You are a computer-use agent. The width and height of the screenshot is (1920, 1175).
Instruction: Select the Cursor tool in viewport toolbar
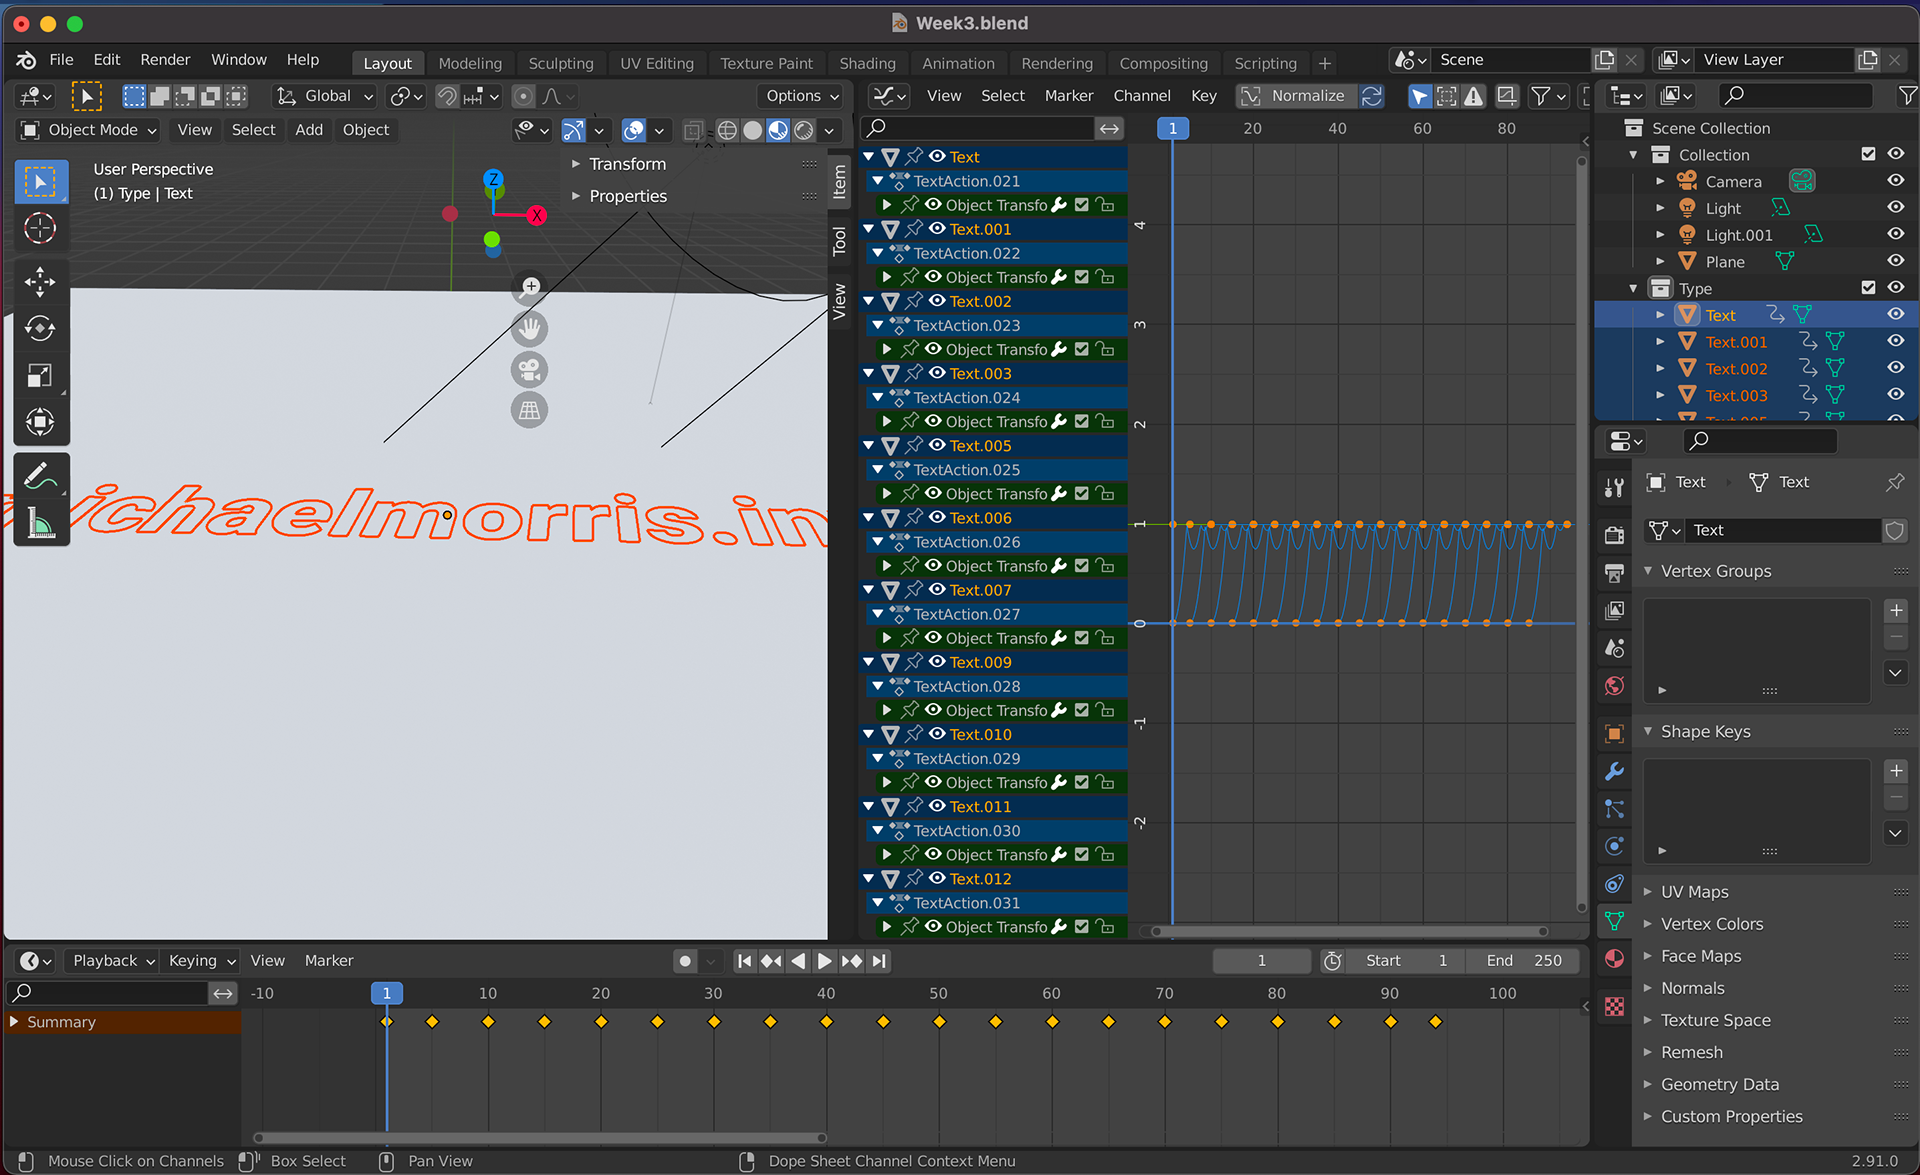tap(40, 228)
